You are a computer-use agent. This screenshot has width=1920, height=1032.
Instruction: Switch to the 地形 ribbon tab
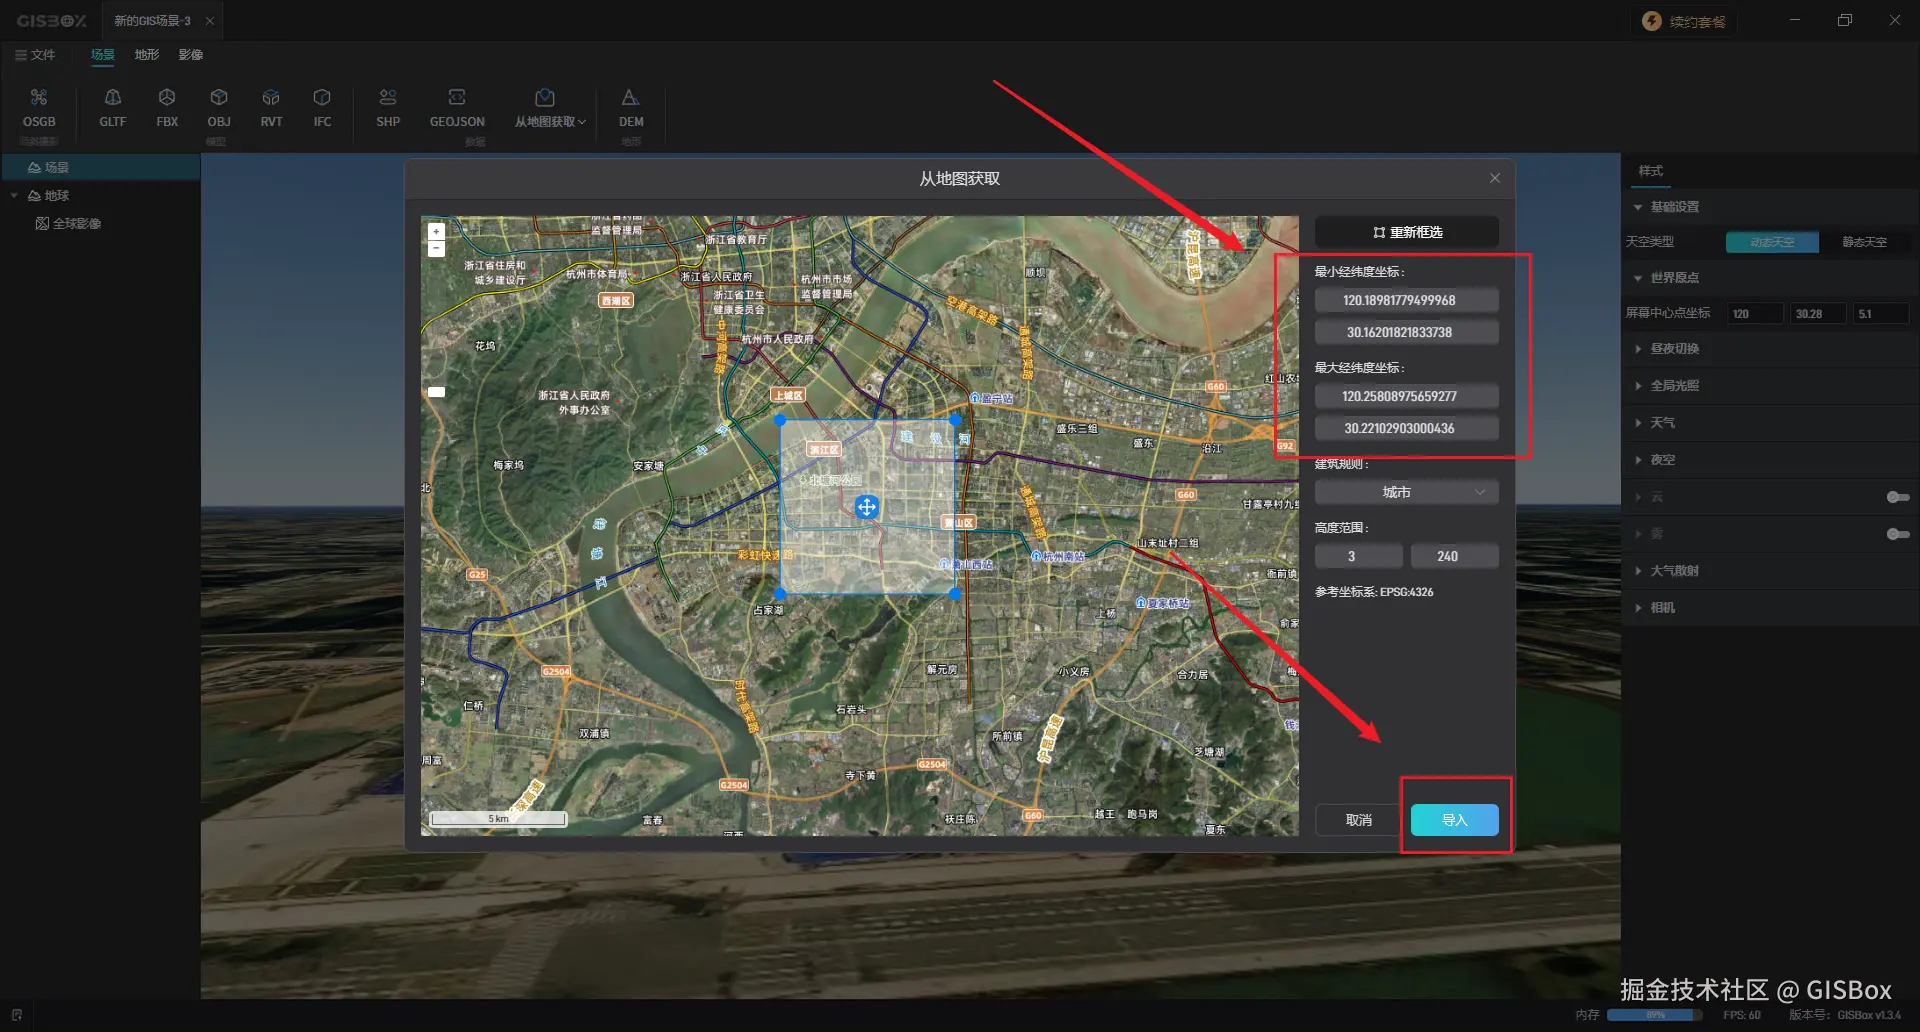point(147,55)
